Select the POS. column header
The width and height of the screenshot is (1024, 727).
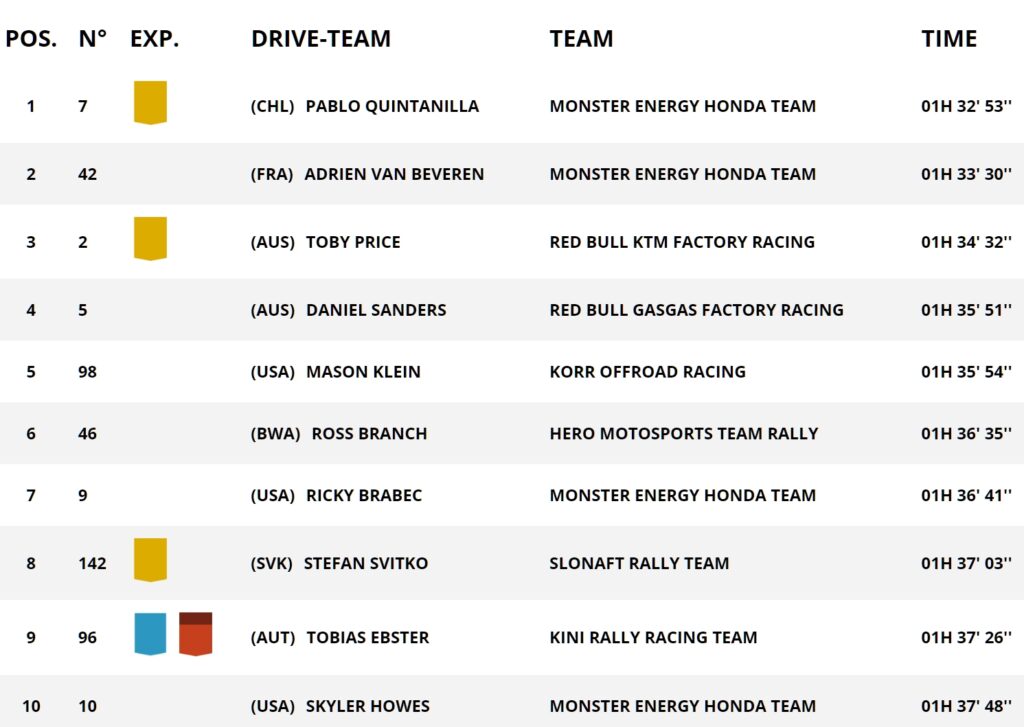(x=31, y=39)
